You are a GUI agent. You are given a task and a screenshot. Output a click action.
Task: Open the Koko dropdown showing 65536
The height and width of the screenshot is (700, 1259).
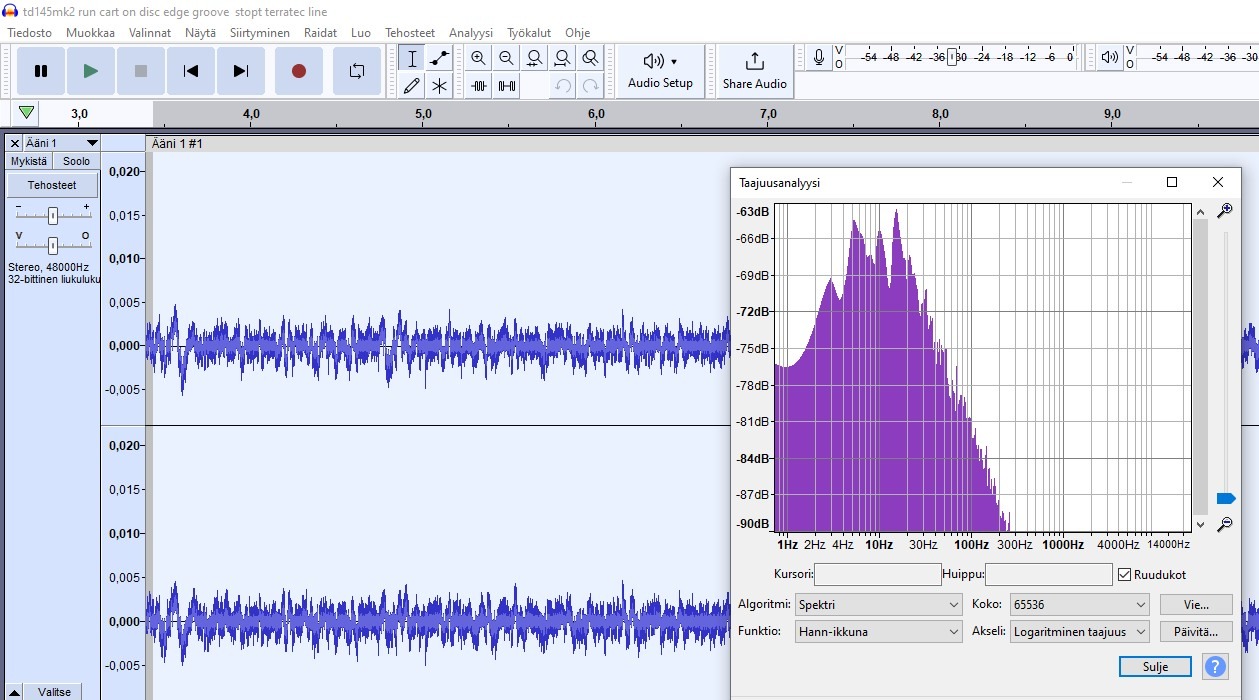(1079, 605)
